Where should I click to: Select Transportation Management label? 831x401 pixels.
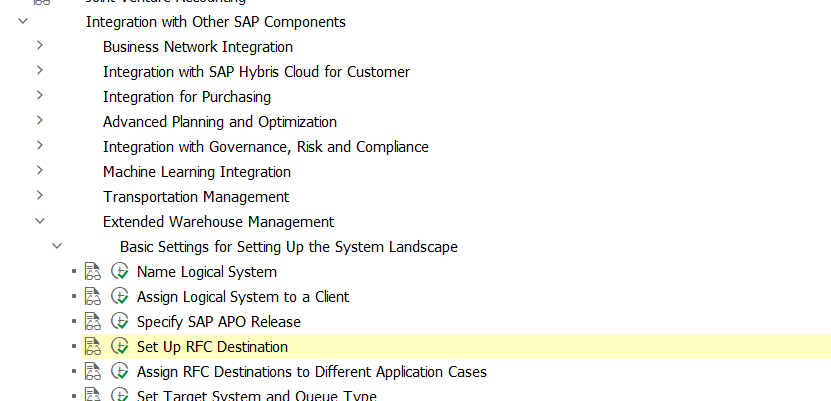point(196,197)
